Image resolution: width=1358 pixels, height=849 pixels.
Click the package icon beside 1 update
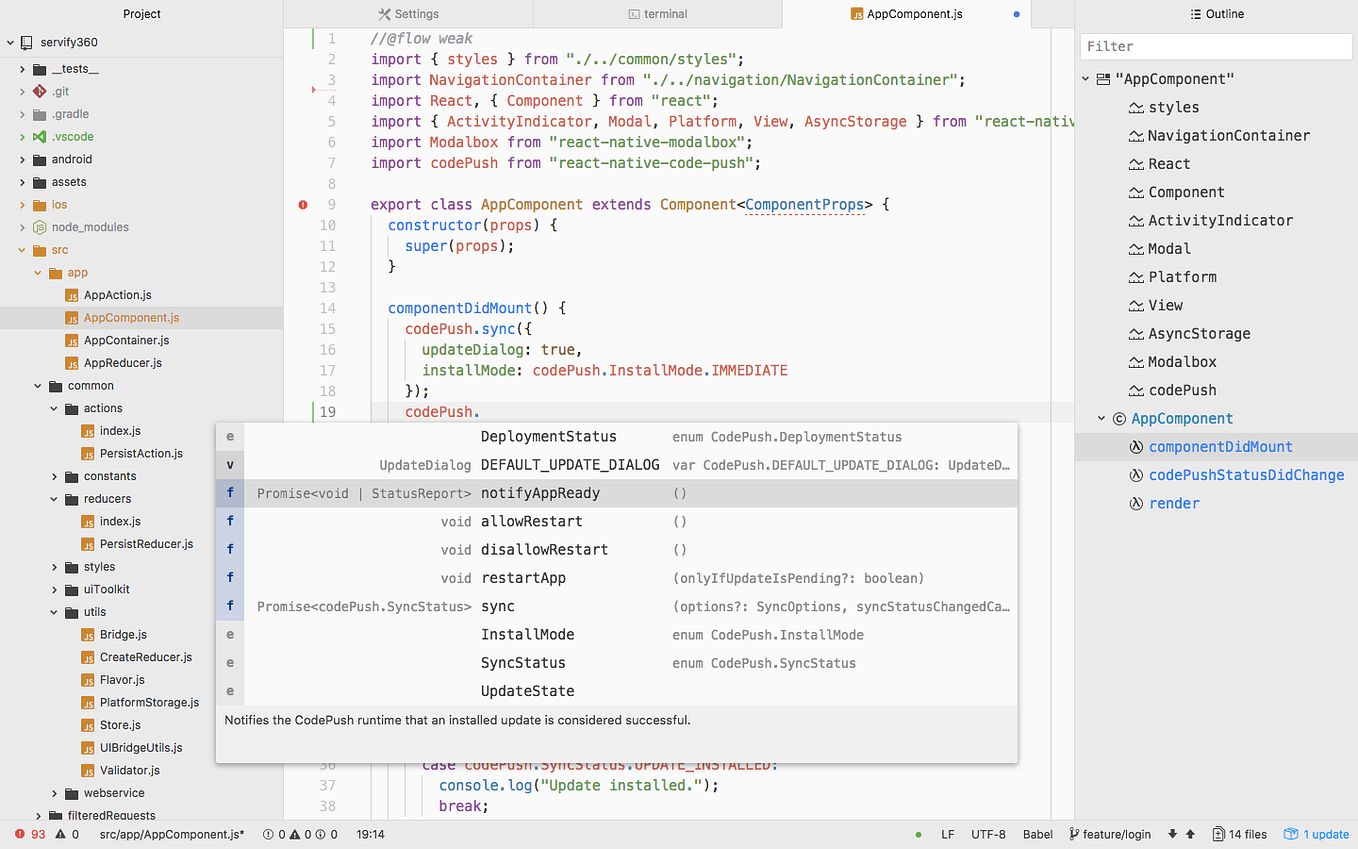click(1291, 834)
